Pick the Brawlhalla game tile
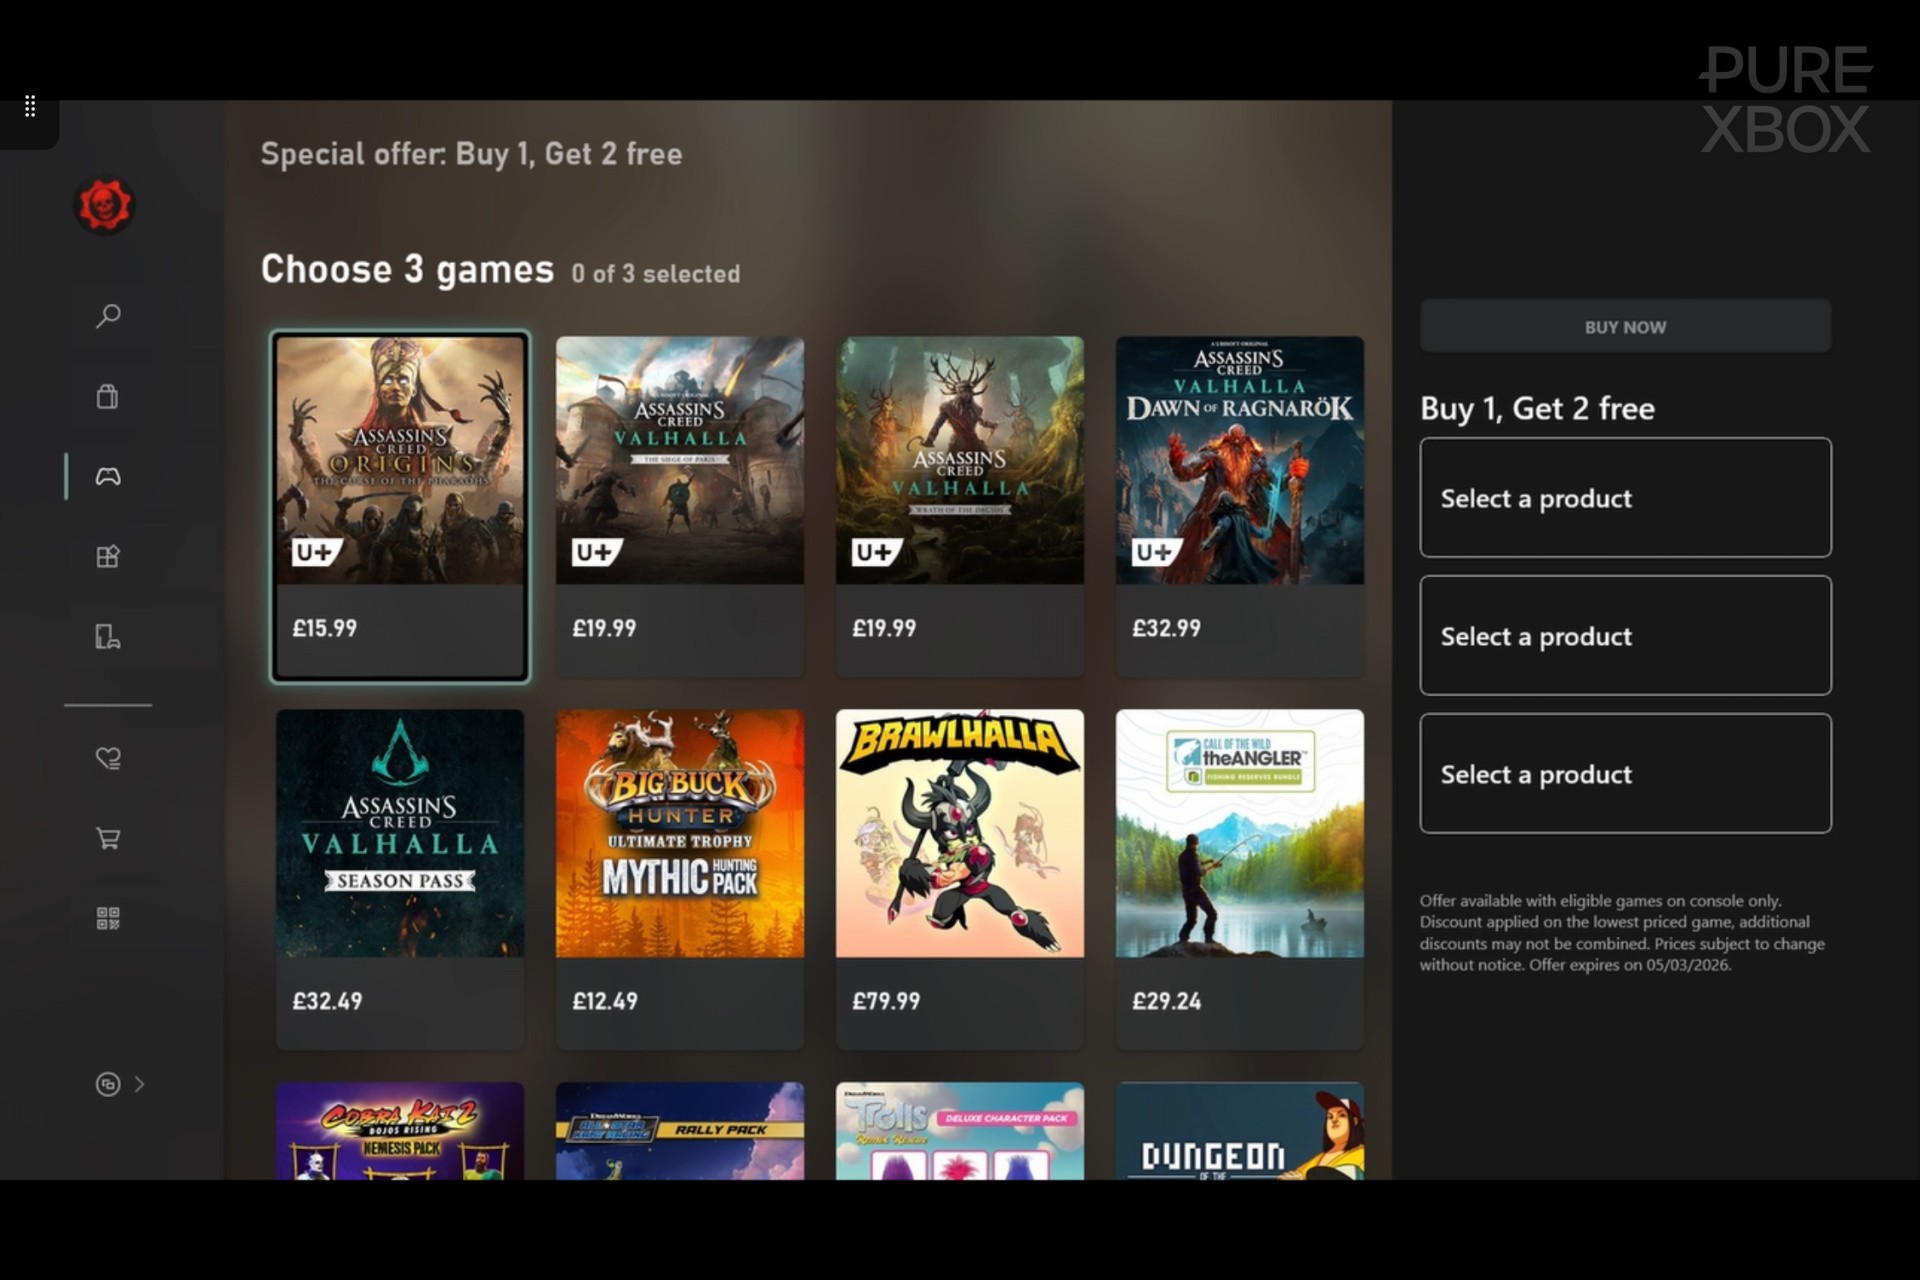The width and height of the screenshot is (1920, 1280). point(960,880)
